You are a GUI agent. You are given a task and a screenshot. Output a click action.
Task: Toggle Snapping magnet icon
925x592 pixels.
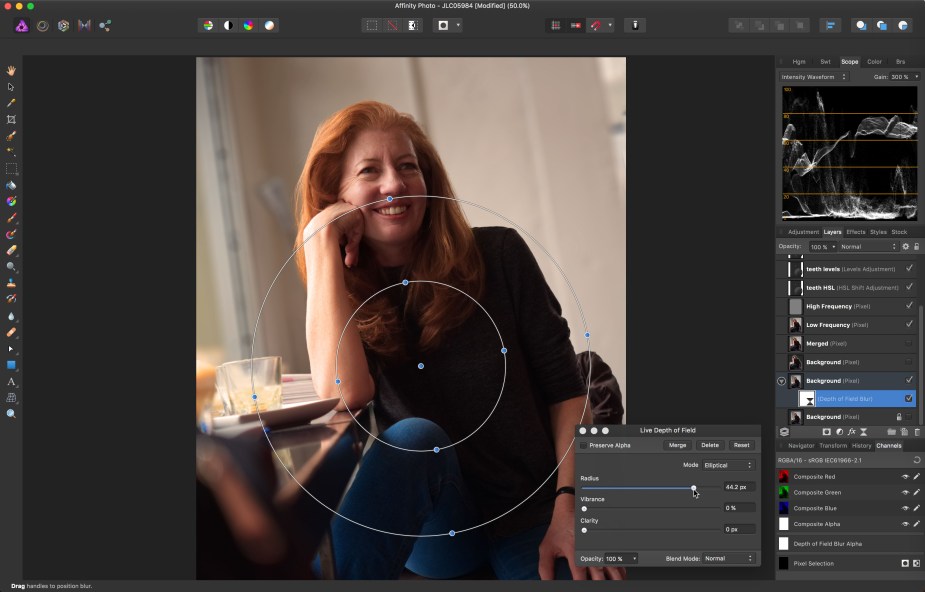click(x=596, y=25)
